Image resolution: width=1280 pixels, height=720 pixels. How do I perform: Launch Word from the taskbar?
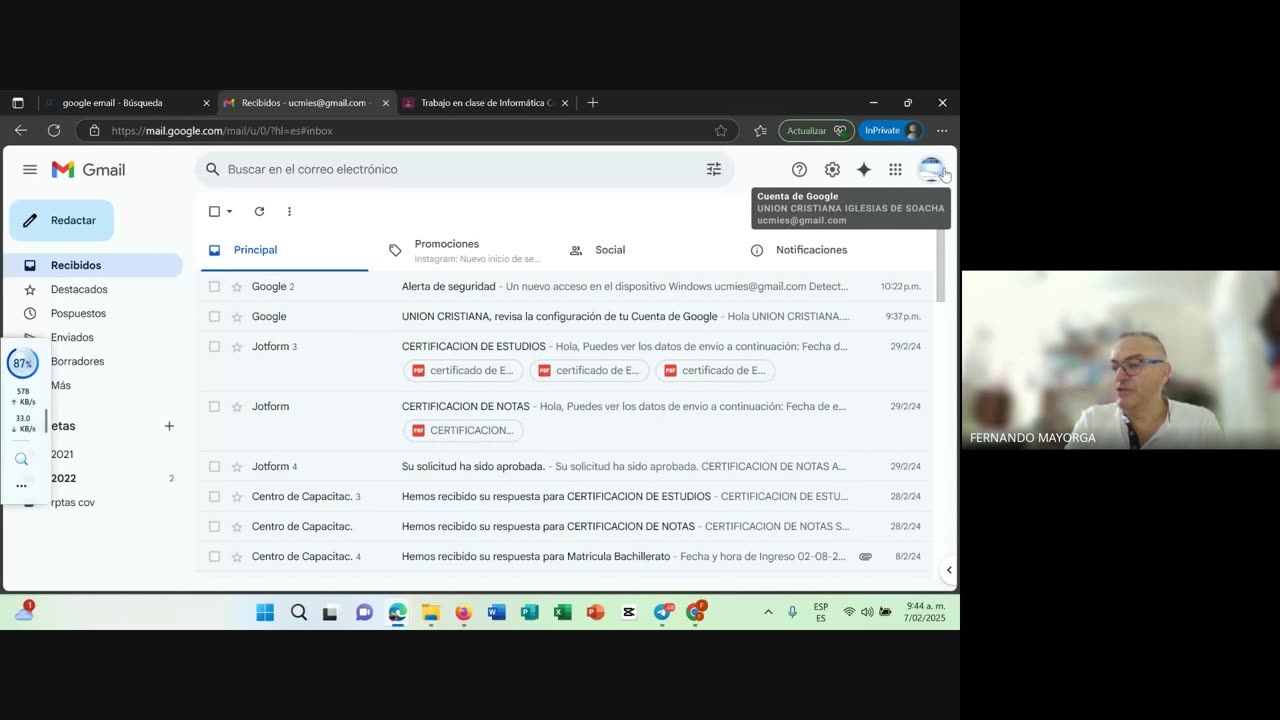point(497,612)
